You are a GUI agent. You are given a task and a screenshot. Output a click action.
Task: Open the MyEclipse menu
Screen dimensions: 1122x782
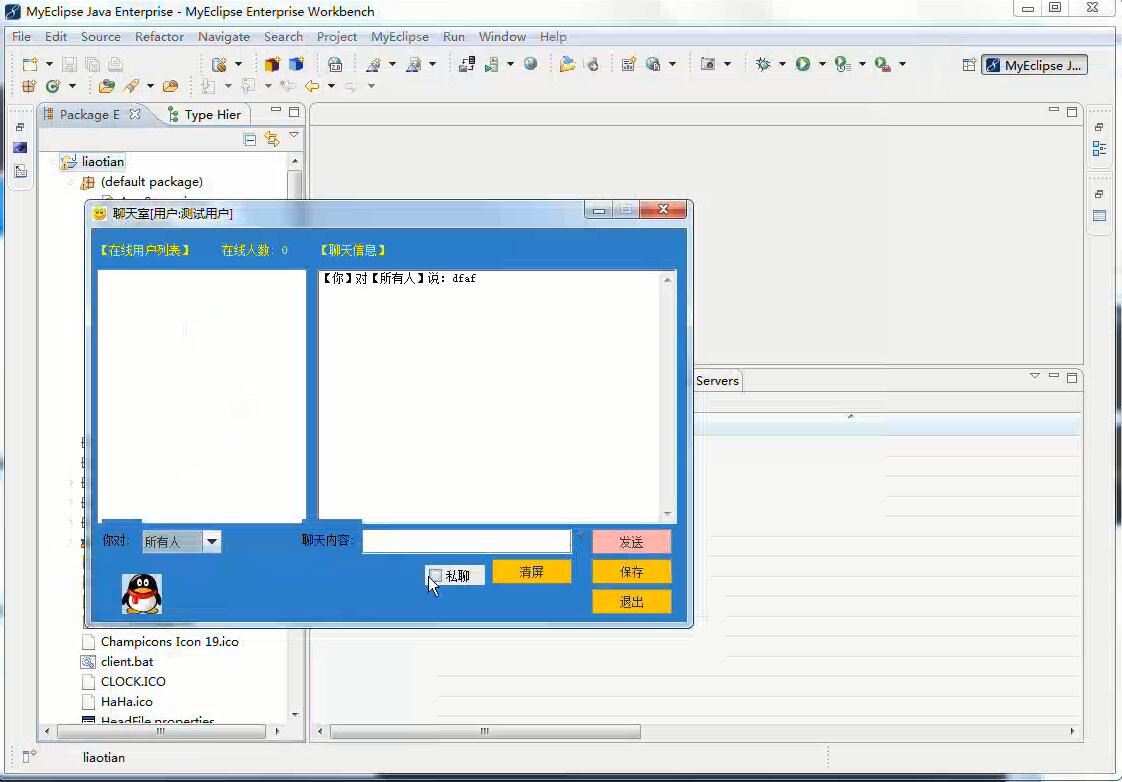point(399,36)
